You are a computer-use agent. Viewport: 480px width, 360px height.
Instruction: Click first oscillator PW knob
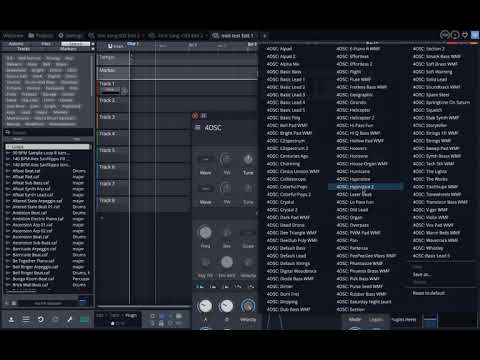pyautogui.click(x=226, y=159)
